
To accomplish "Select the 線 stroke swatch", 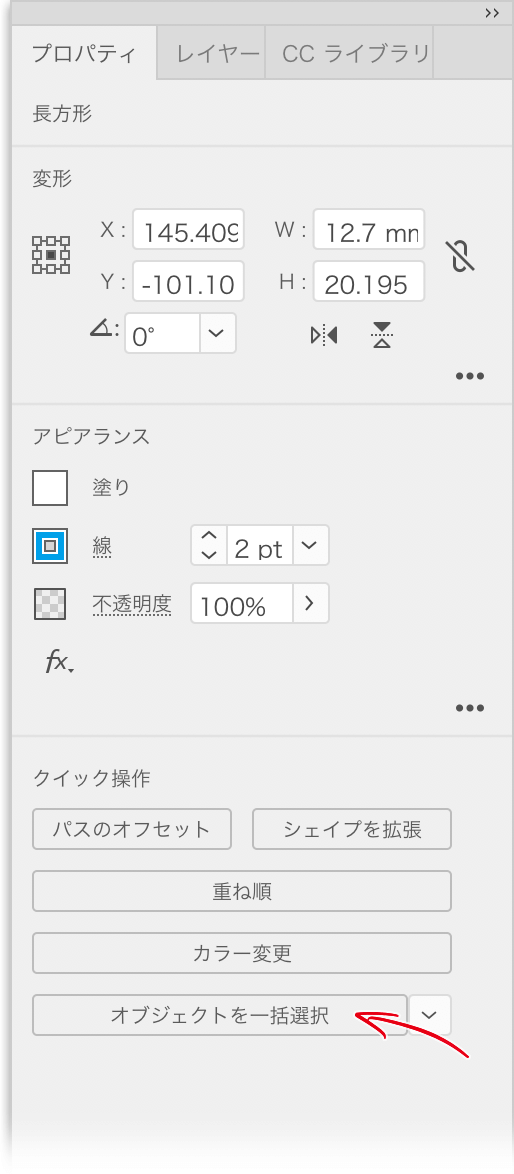I will (50, 546).
